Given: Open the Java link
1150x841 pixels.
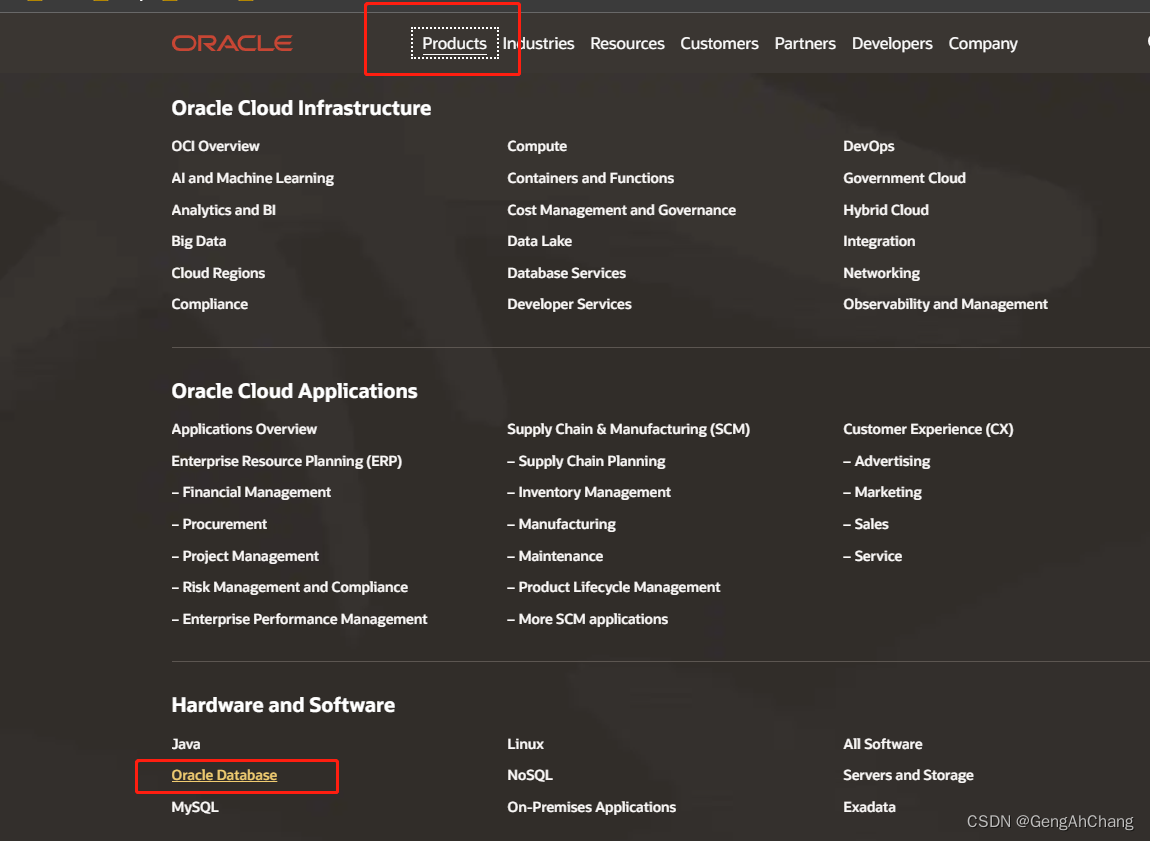Looking at the screenshot, I should (x=186, y=743).
